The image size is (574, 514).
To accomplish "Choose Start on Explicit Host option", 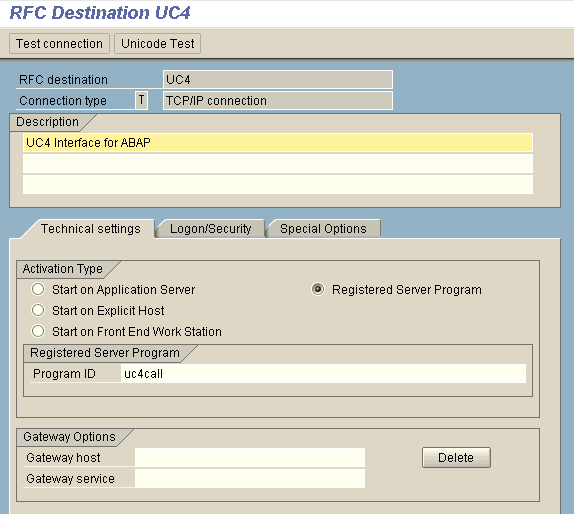I will tap(38, 310).
